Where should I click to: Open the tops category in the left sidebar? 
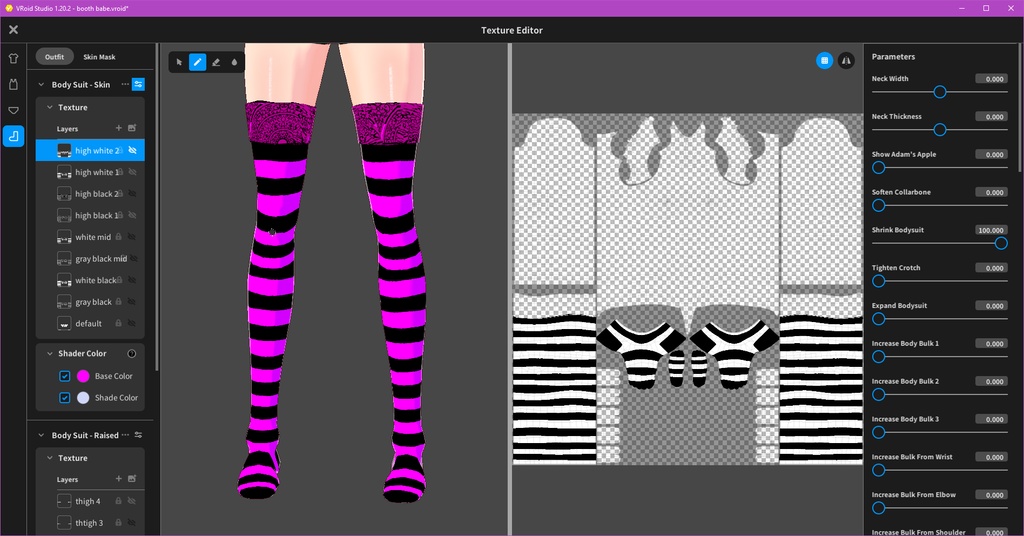[x=13, y=58]
